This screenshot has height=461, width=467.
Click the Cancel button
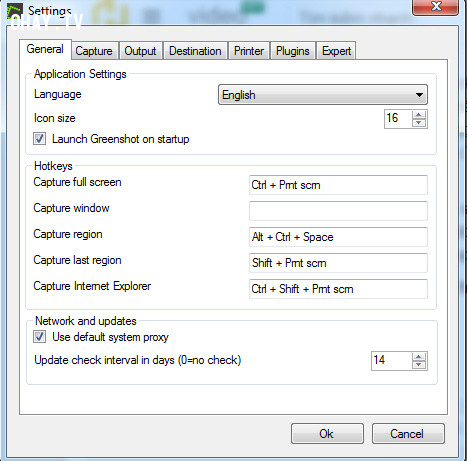pyautogui.click(x=408, y=434)
